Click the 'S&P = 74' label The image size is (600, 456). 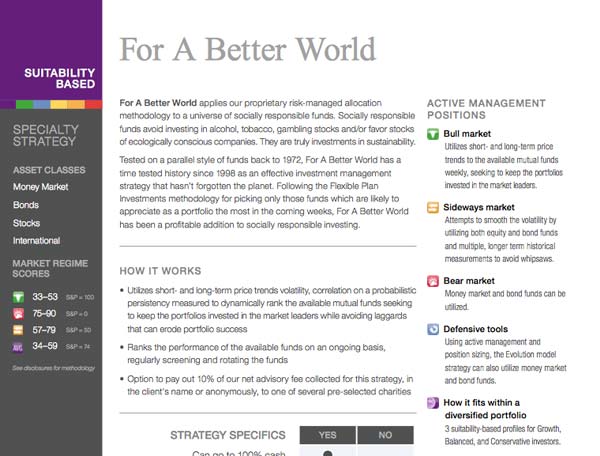click(78, 347)
